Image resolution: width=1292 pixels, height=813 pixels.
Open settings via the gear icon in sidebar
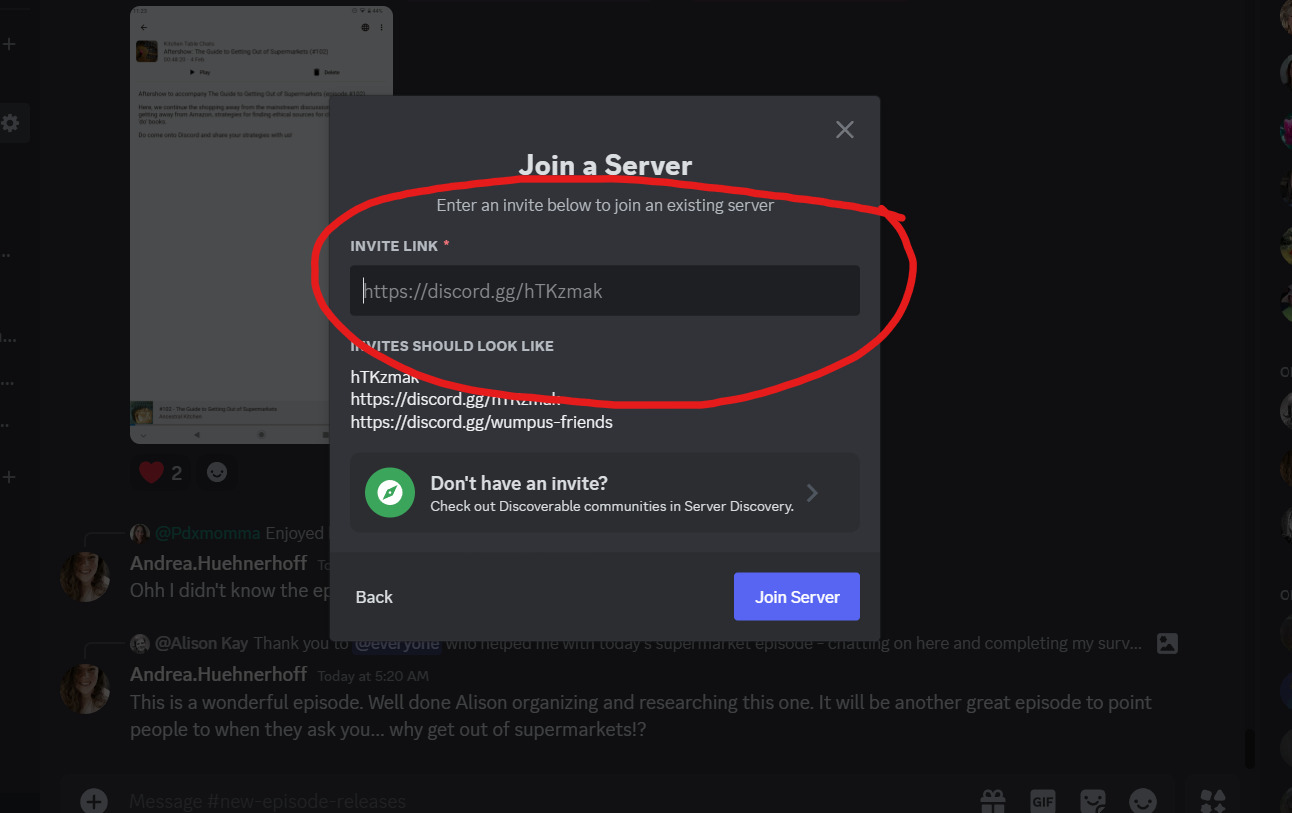pyautogui.click(x=10, y=123)
